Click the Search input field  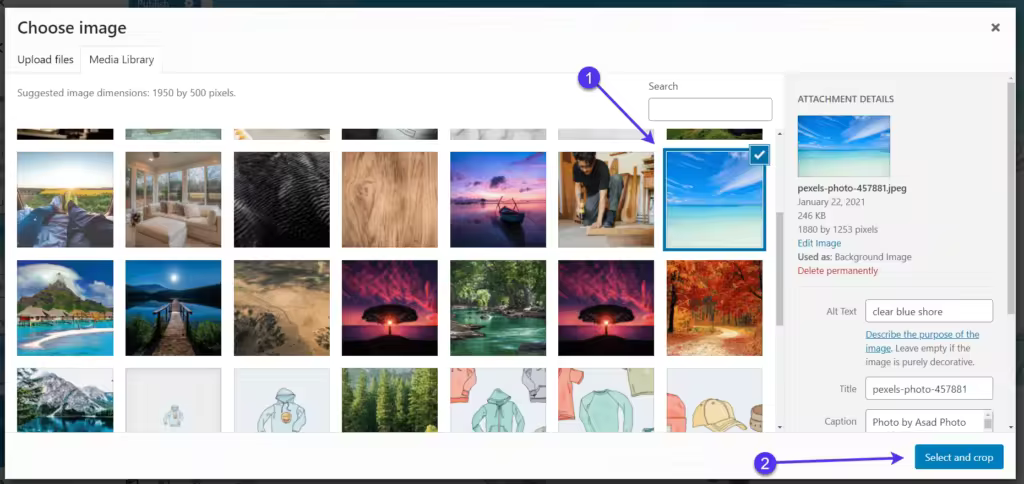710,109
